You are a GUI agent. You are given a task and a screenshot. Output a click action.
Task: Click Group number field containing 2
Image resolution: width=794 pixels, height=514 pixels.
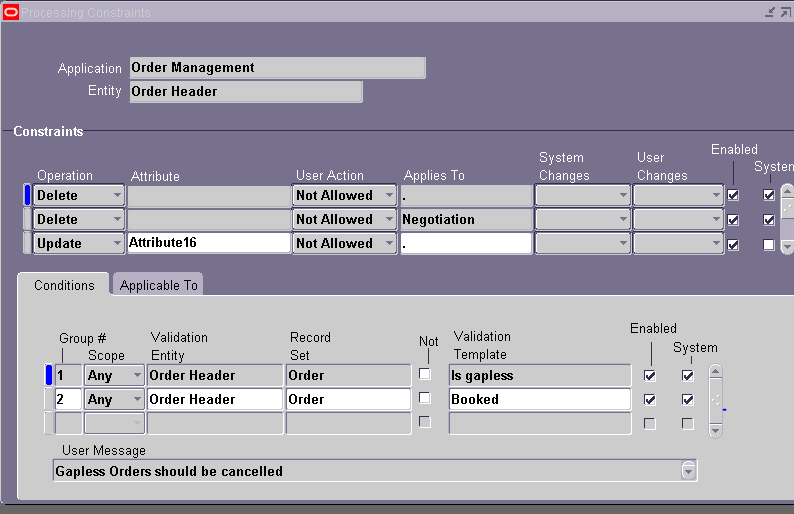(68, 399)
